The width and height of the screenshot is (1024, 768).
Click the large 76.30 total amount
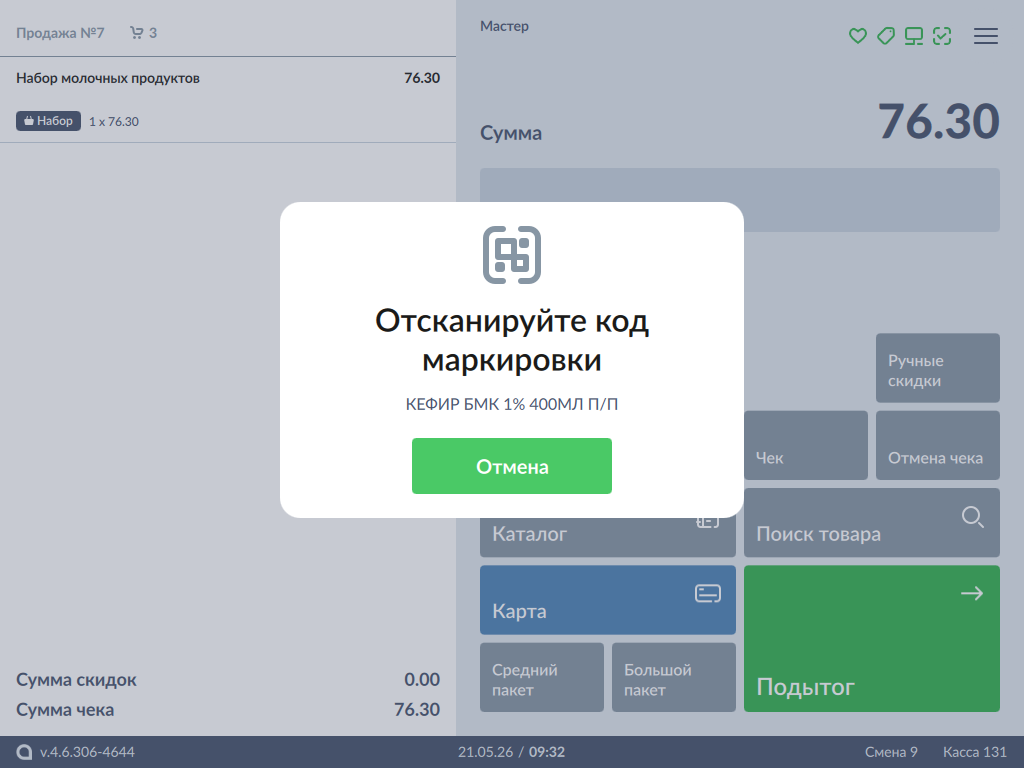coord(938,121)
